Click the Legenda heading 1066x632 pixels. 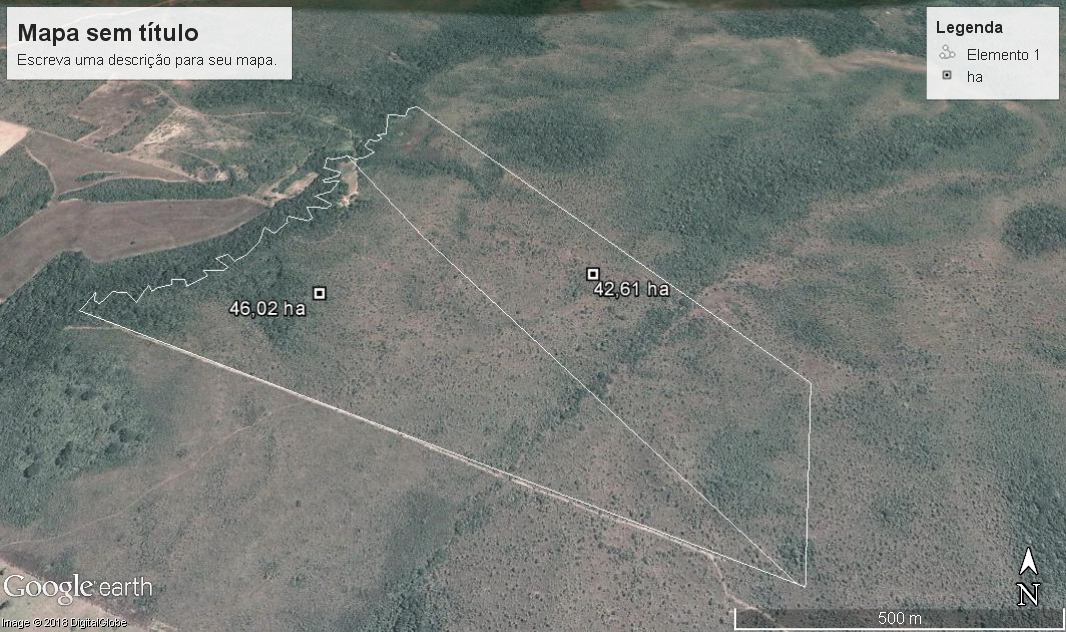coord(969,28)
